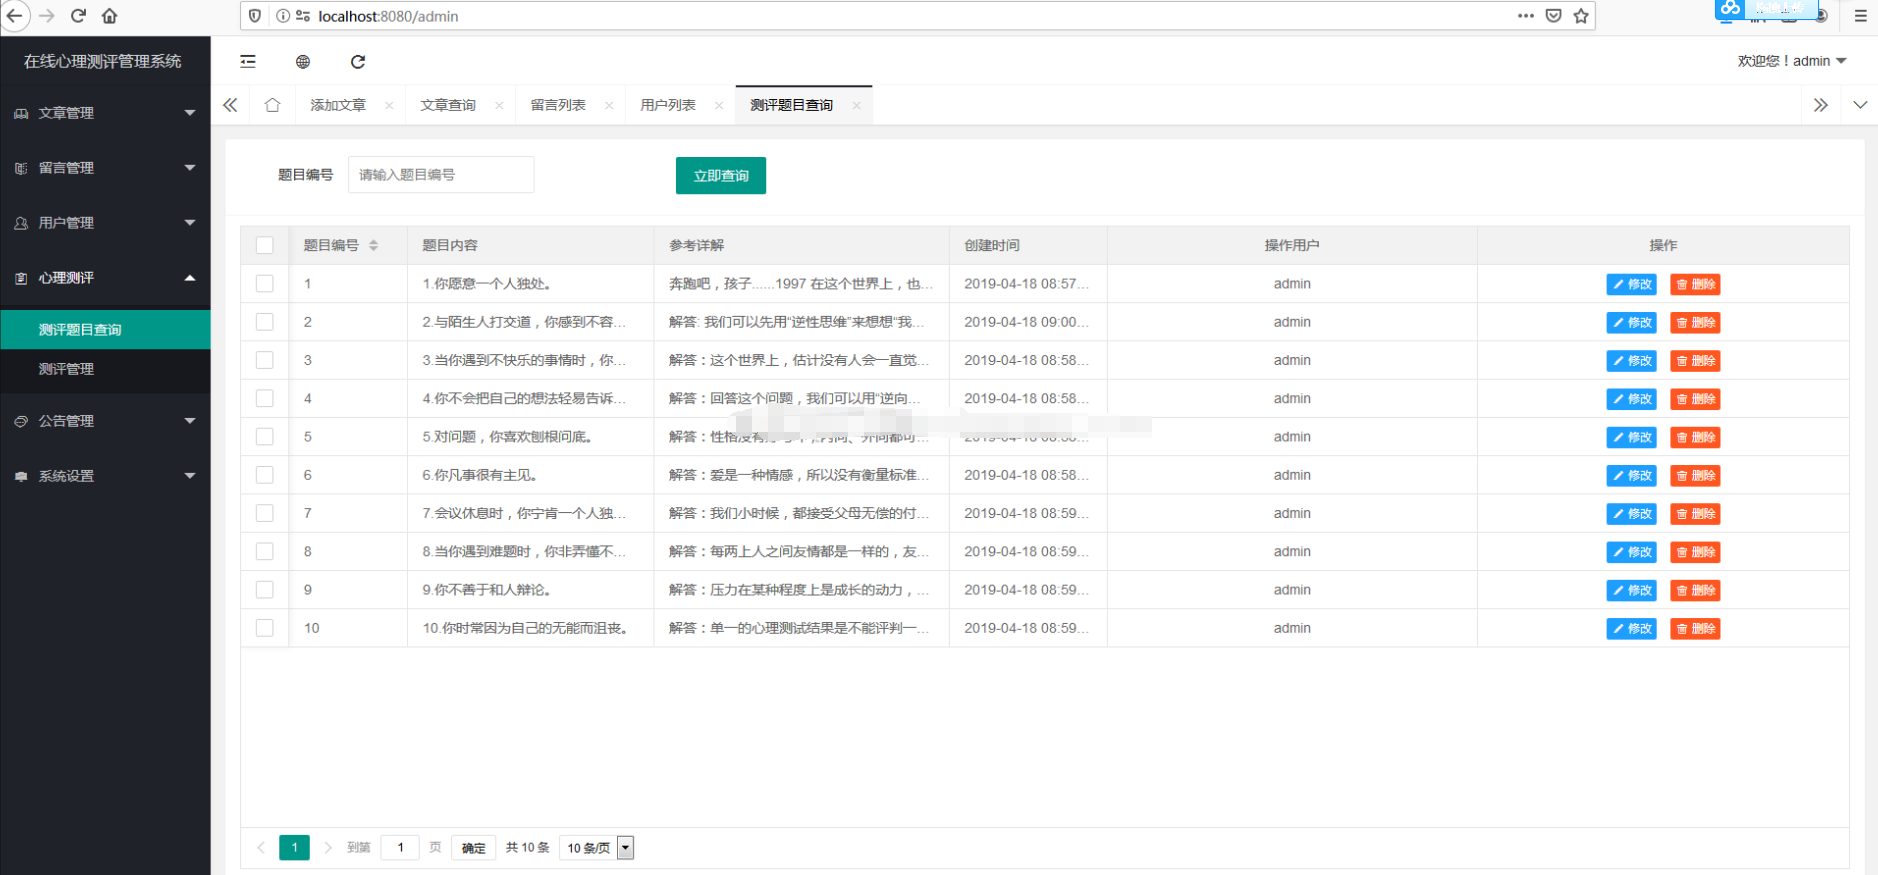
Task: Go to the browser home page
Action: coord(110,16)
